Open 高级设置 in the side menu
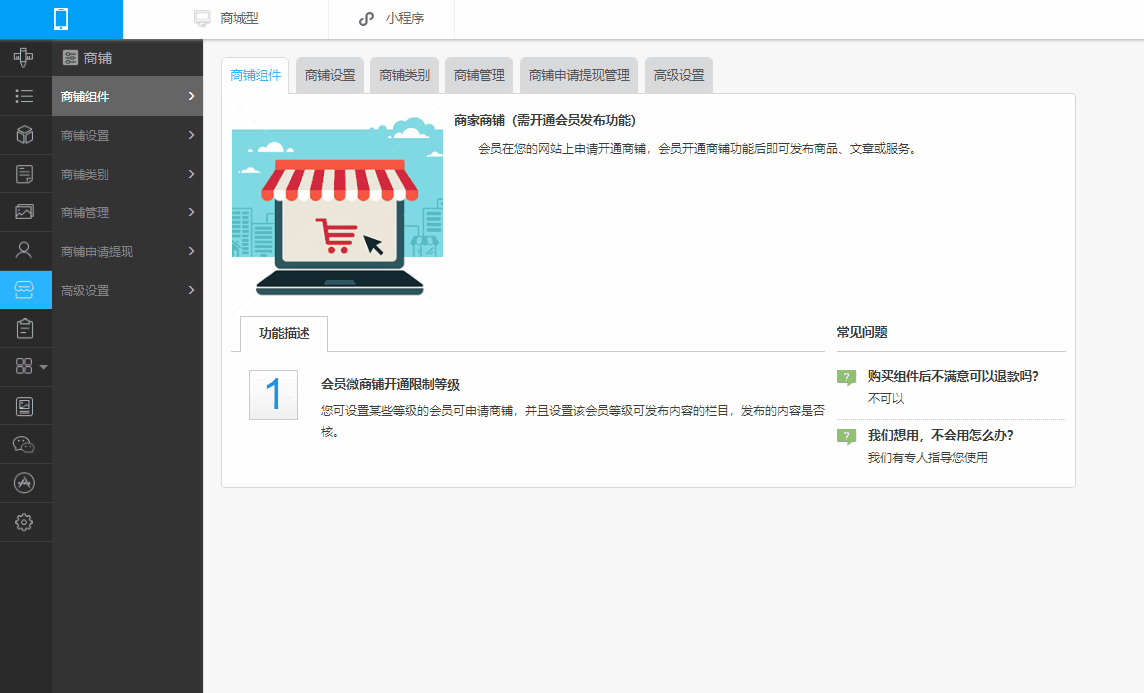 coord(128,290)
